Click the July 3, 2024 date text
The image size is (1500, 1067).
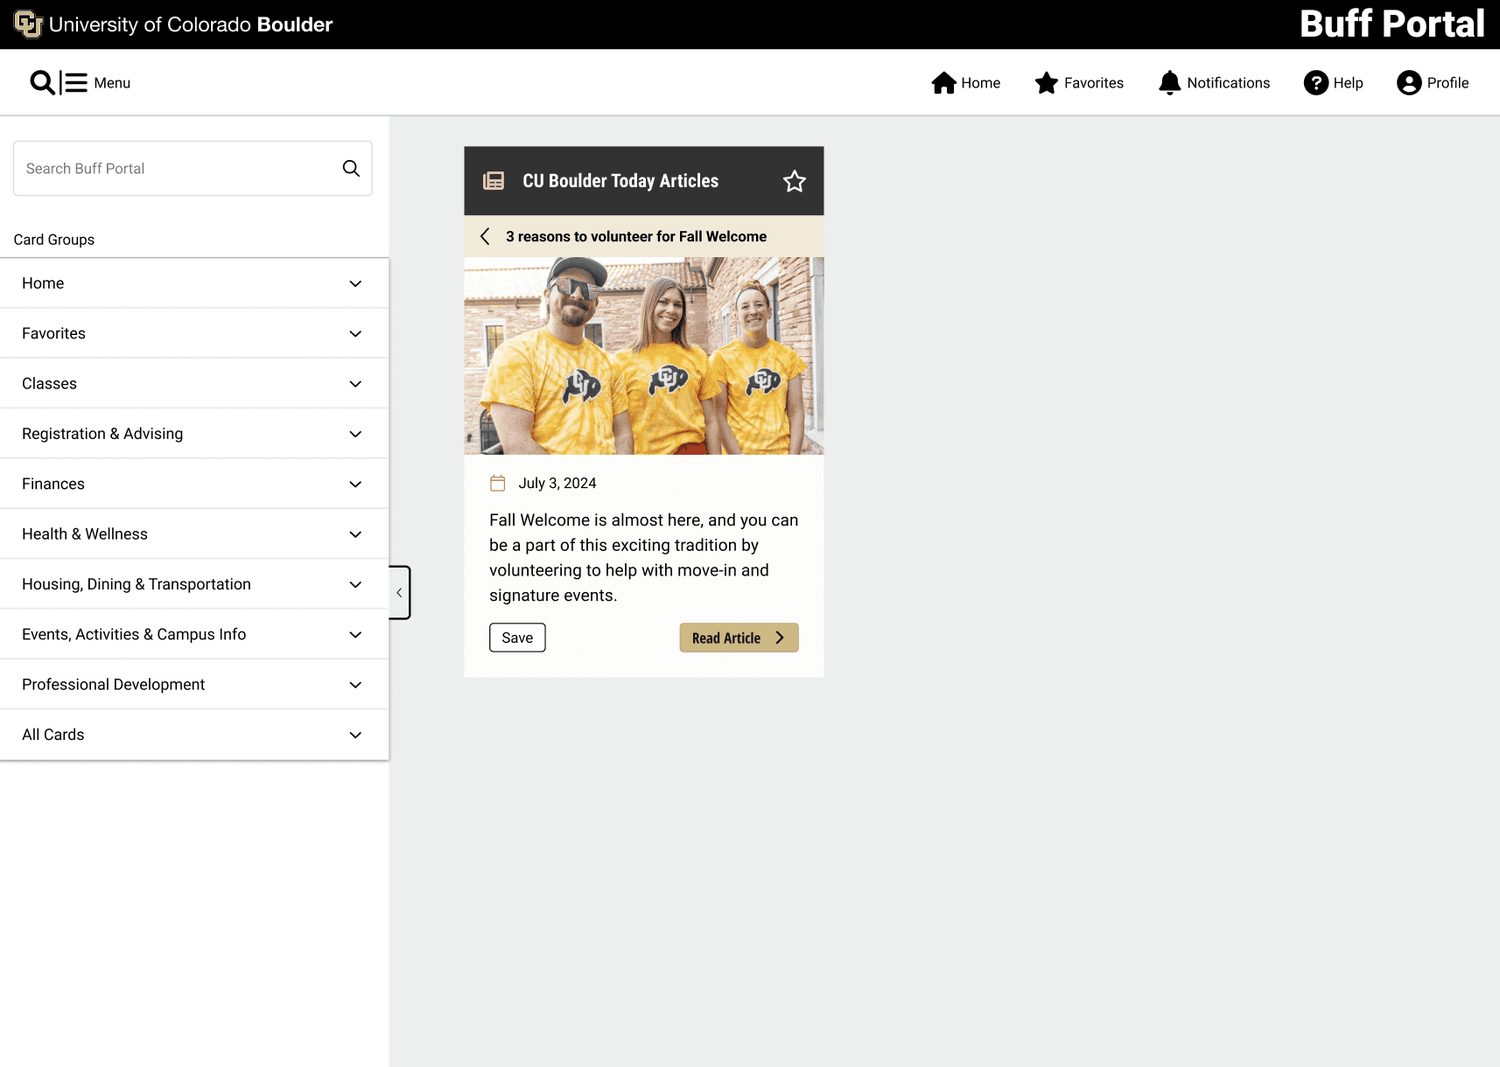pyautogui.click(x=557, y=483)
